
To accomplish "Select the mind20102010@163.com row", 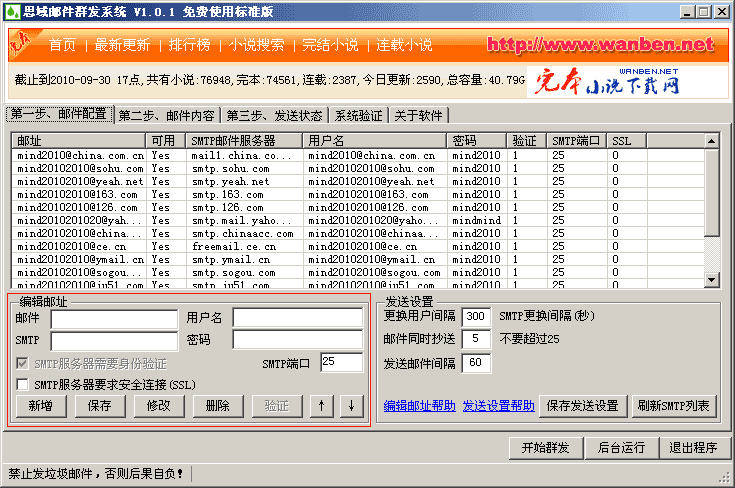I will pos(79,194).
